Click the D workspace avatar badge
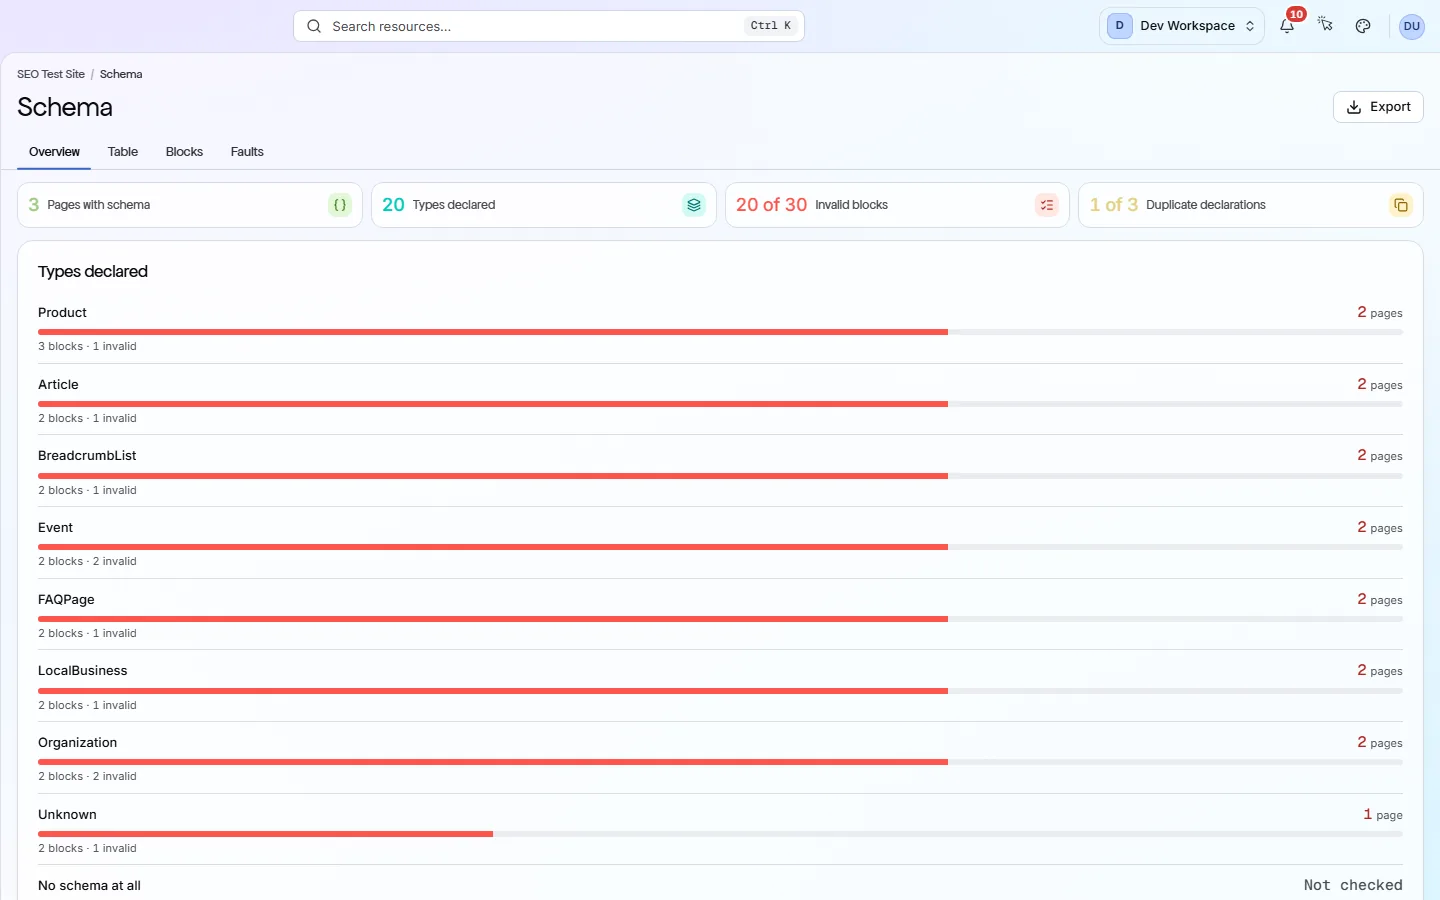The height and width of the screenshot is (900, 1440). point(1120,26)
